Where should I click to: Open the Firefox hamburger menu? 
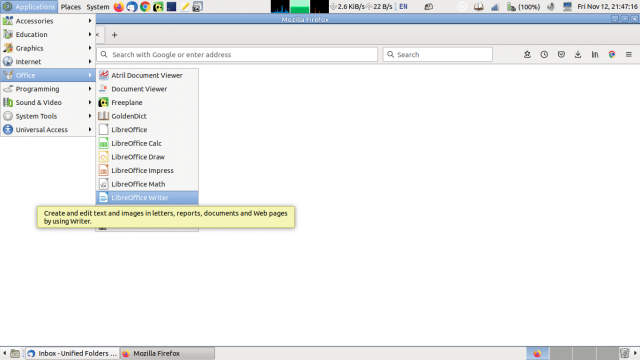point(629,54)
